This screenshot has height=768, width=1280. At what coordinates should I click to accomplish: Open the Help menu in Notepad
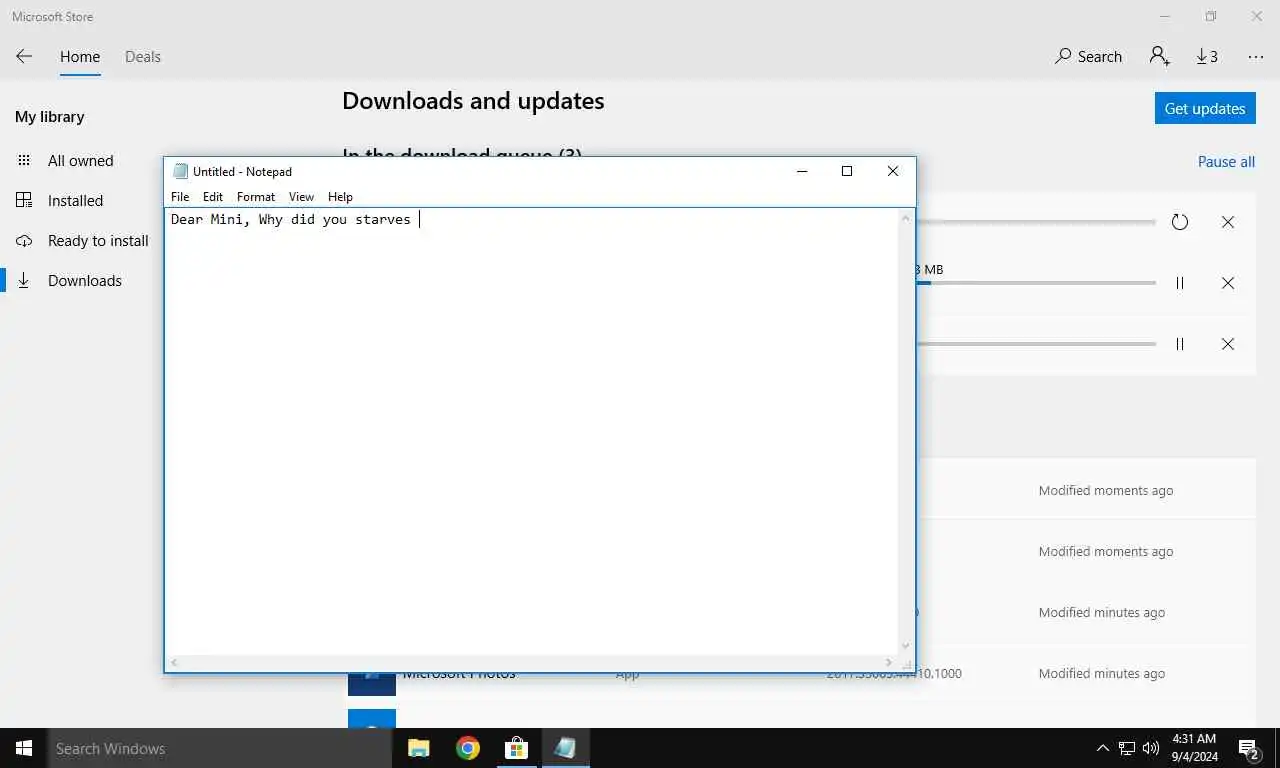pos(340,197)
